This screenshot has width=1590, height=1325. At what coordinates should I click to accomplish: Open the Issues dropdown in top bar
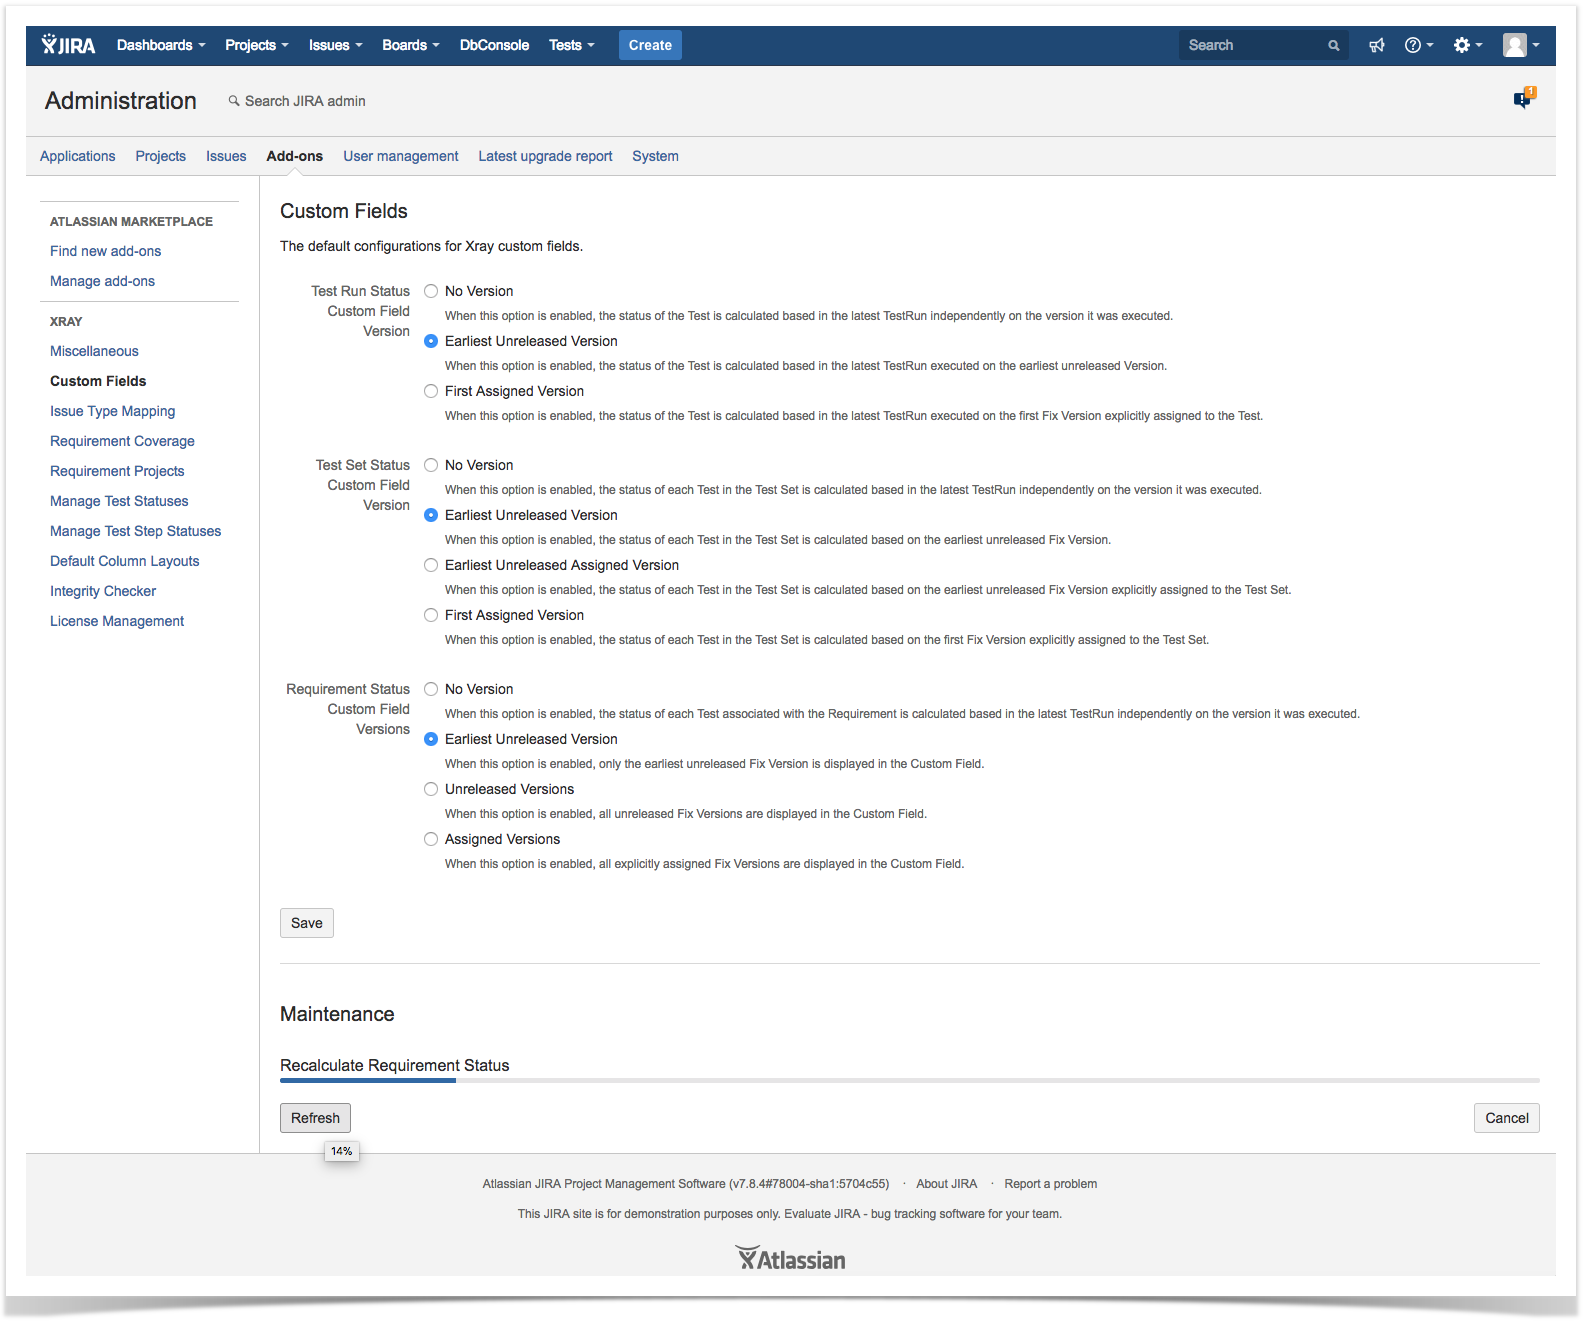tap(335, 45)
